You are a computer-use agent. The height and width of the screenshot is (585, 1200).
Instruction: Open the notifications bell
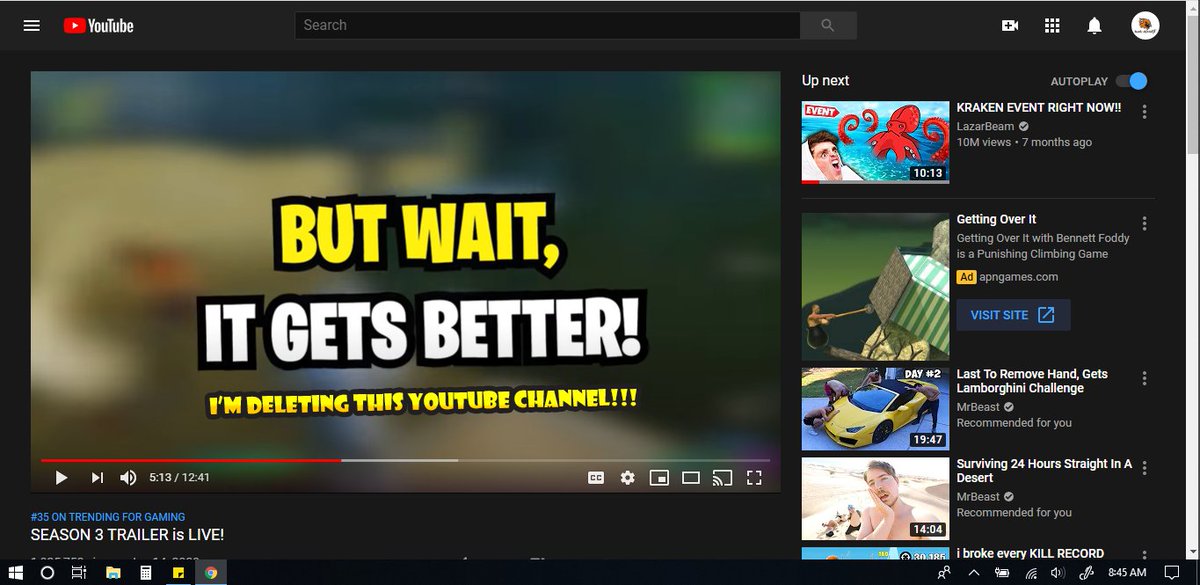pos(1094,26)
